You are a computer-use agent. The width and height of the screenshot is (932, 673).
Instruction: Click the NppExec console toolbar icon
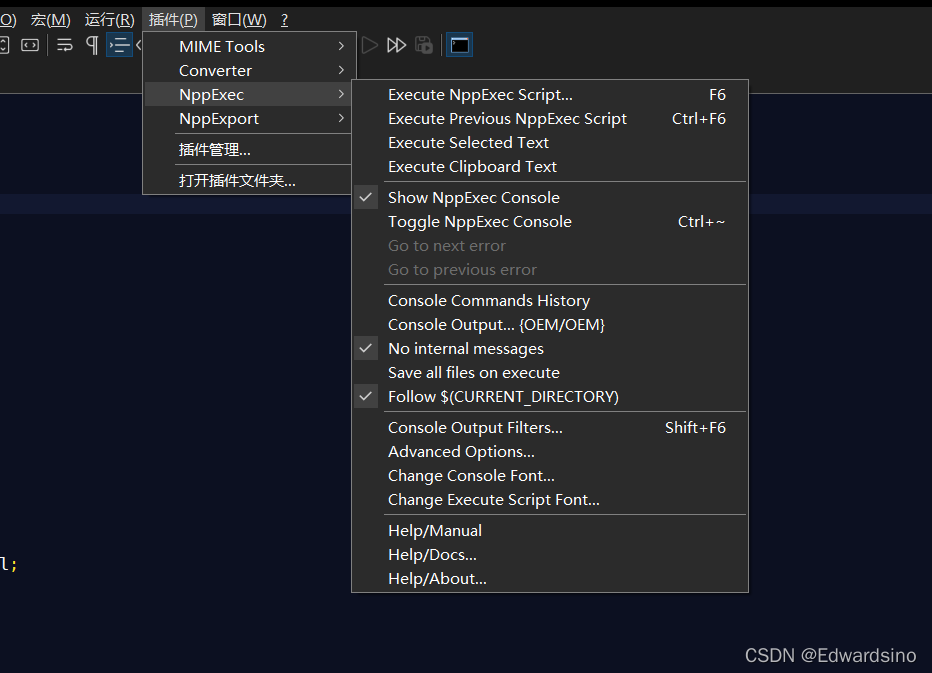(x=459, y=45)
